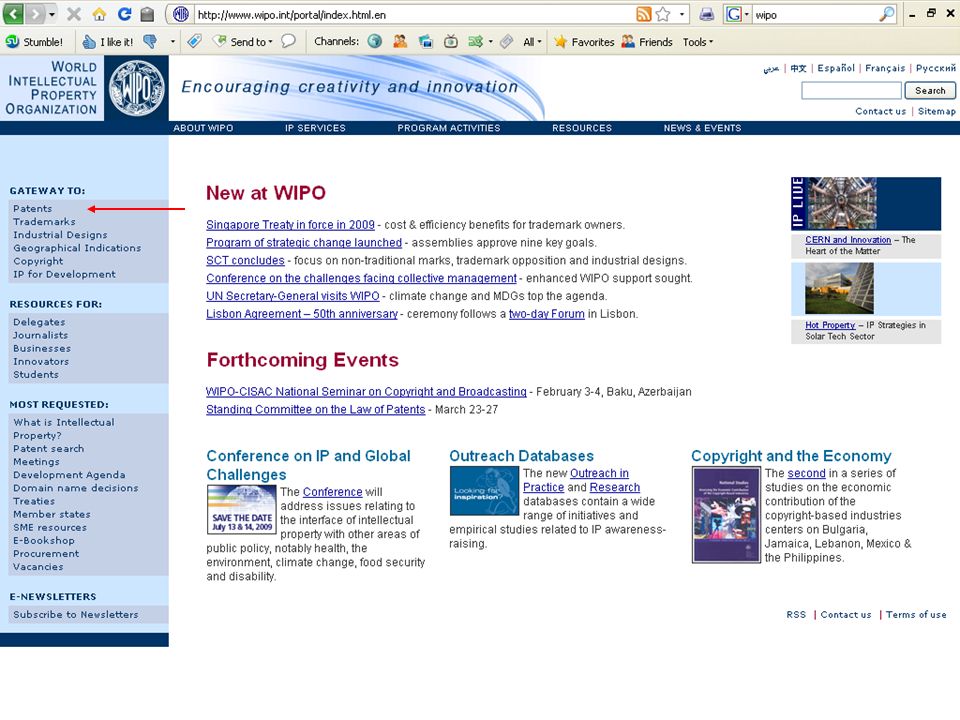Open 'Patent search' under Most Requested
960x720 pixels.
click(48, 448)
